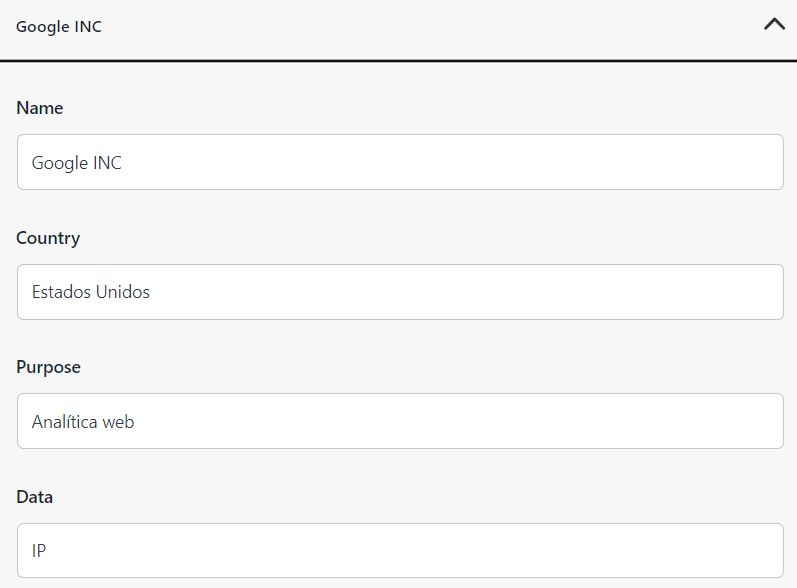Click empty header bar area beside title
Screen dimensions: 797x588
432,26
